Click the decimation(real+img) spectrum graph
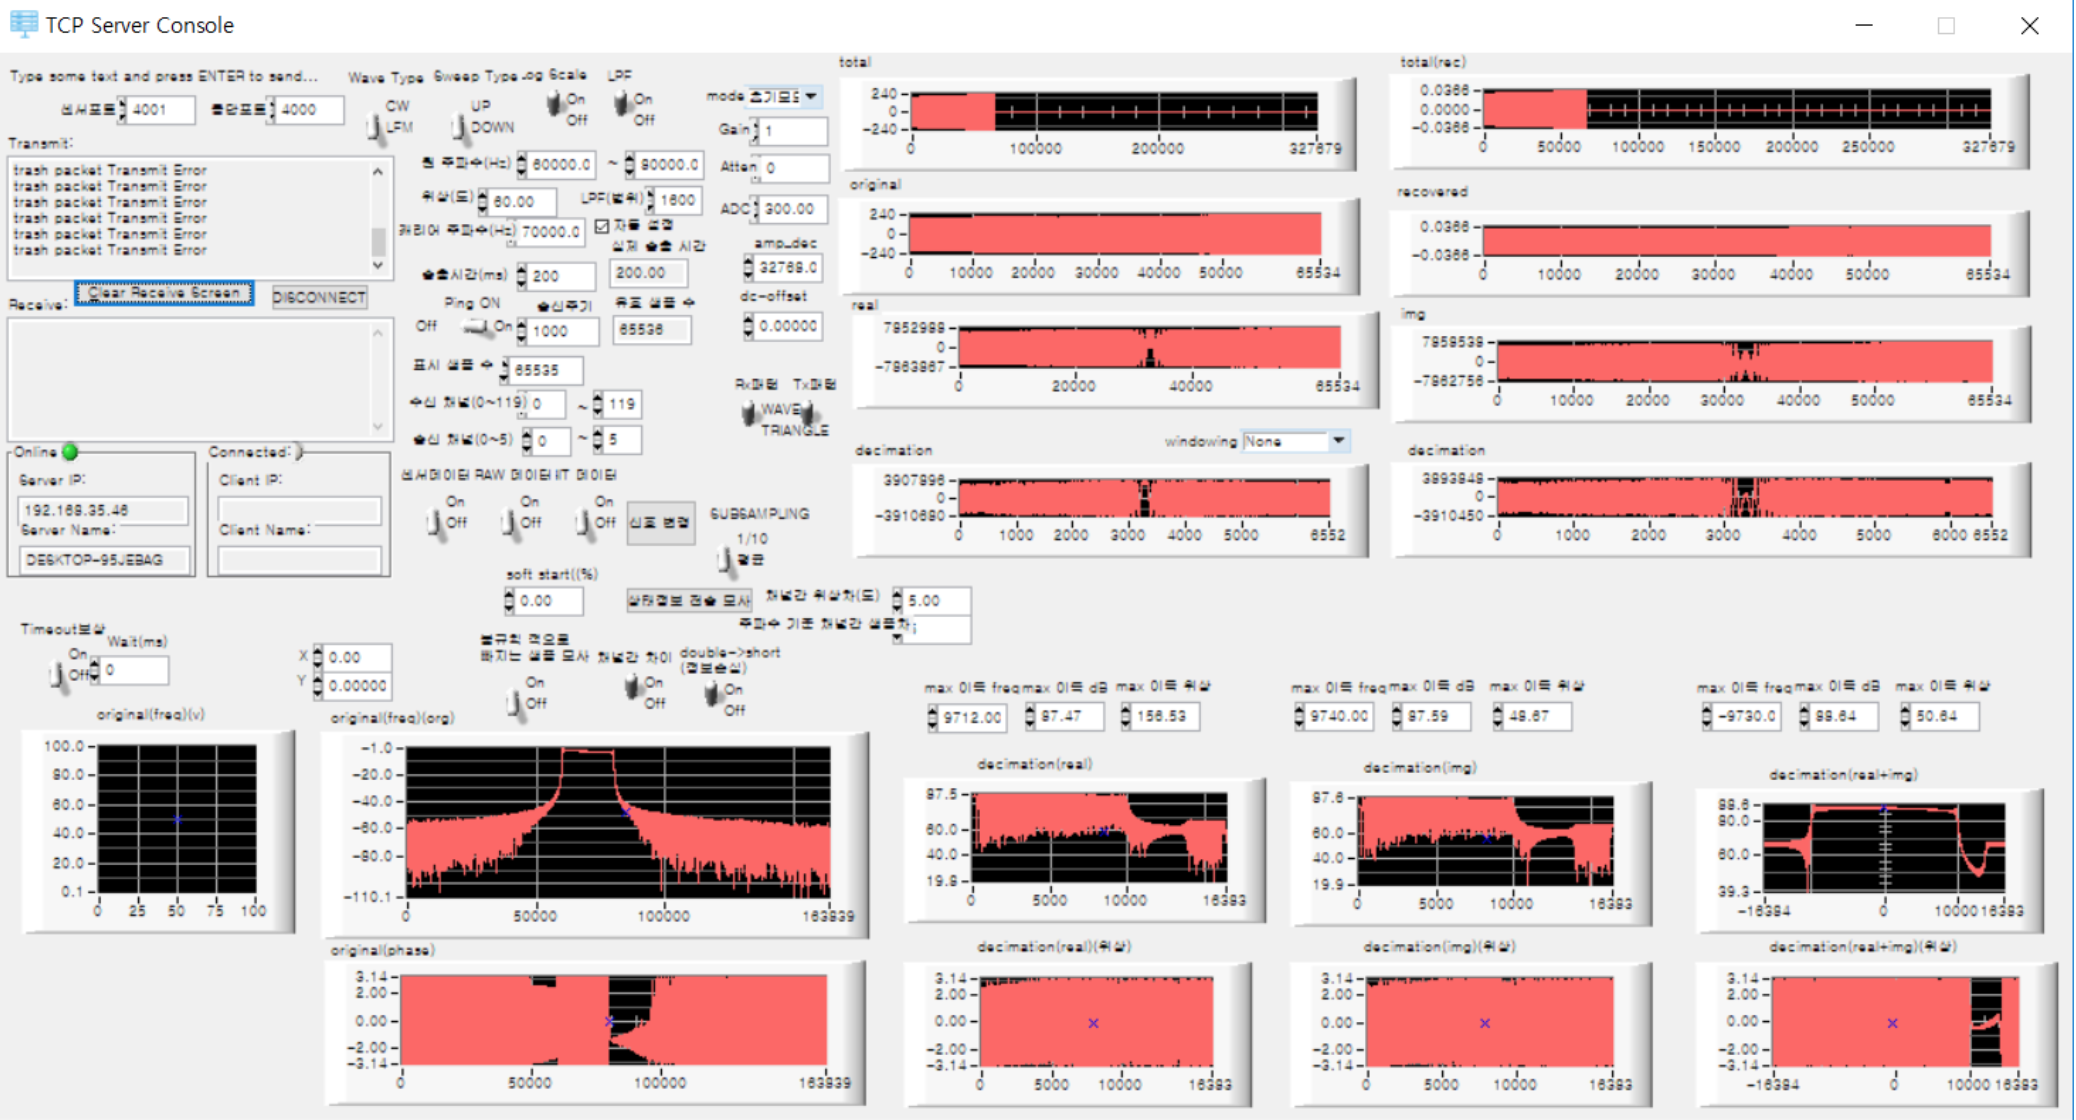The width and height of the screenshot is (2076, 1120). [1883, 848]
